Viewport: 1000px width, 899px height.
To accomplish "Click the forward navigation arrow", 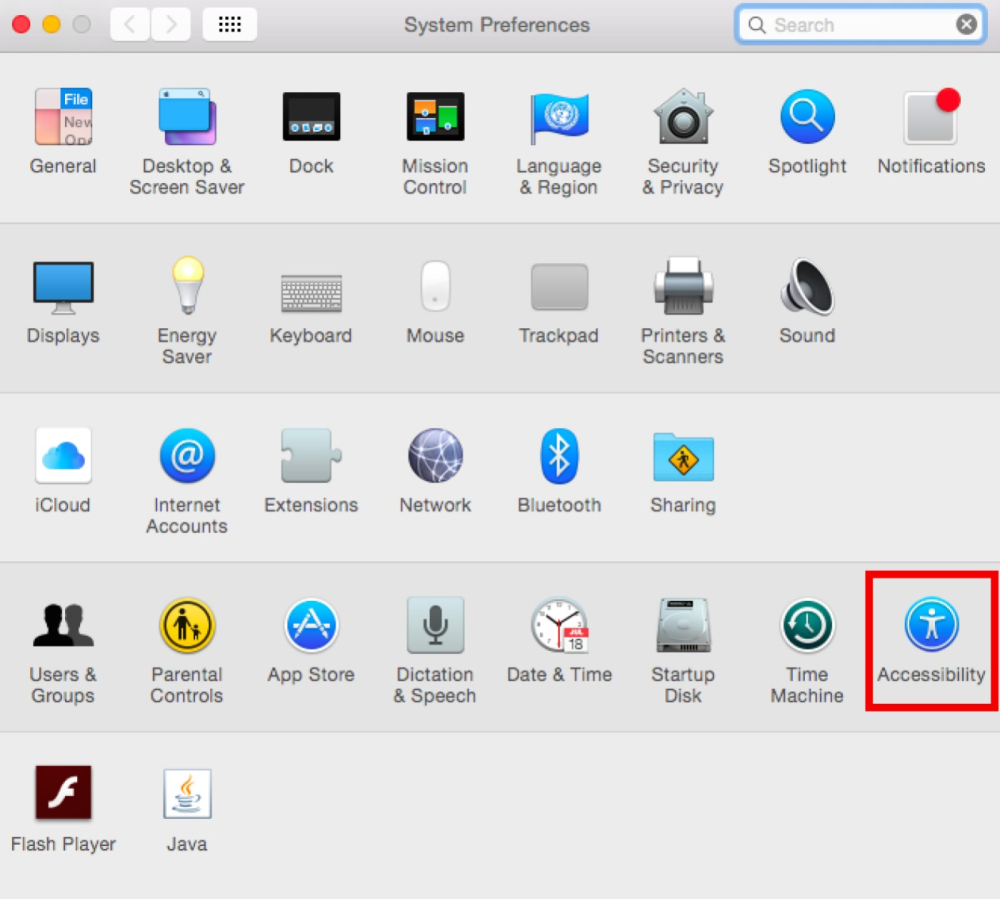I will point(170,25).
